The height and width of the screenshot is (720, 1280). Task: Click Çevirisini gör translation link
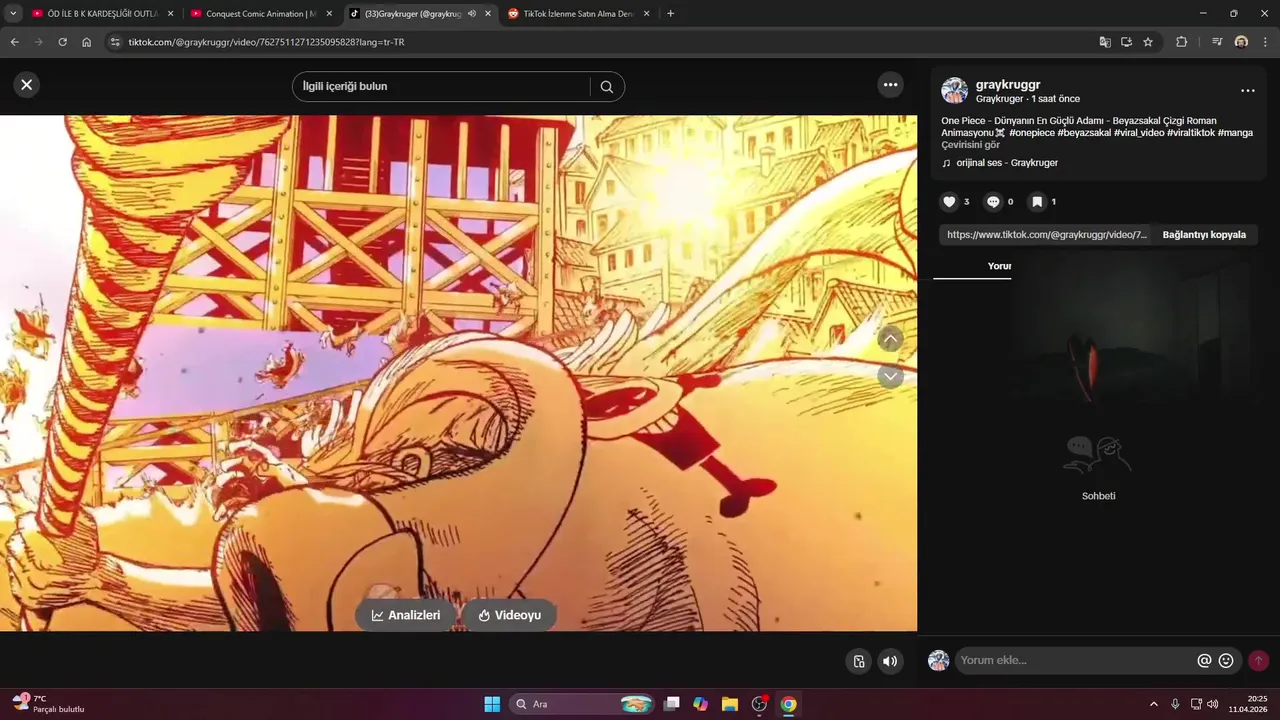click(970, 145)
